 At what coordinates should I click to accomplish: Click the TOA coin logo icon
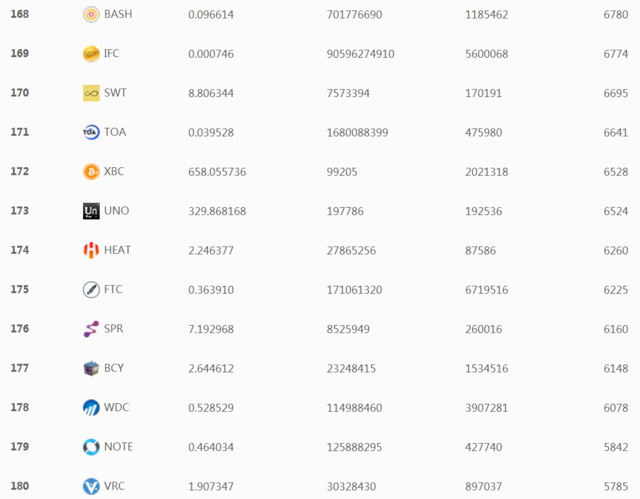click(x=91, y=132)
